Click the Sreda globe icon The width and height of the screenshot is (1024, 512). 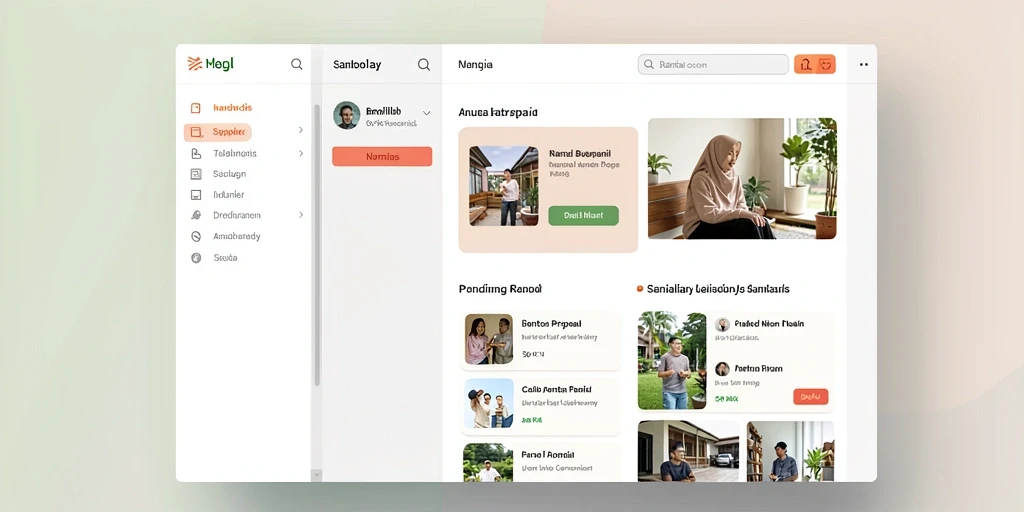click(x=196, y=258)
